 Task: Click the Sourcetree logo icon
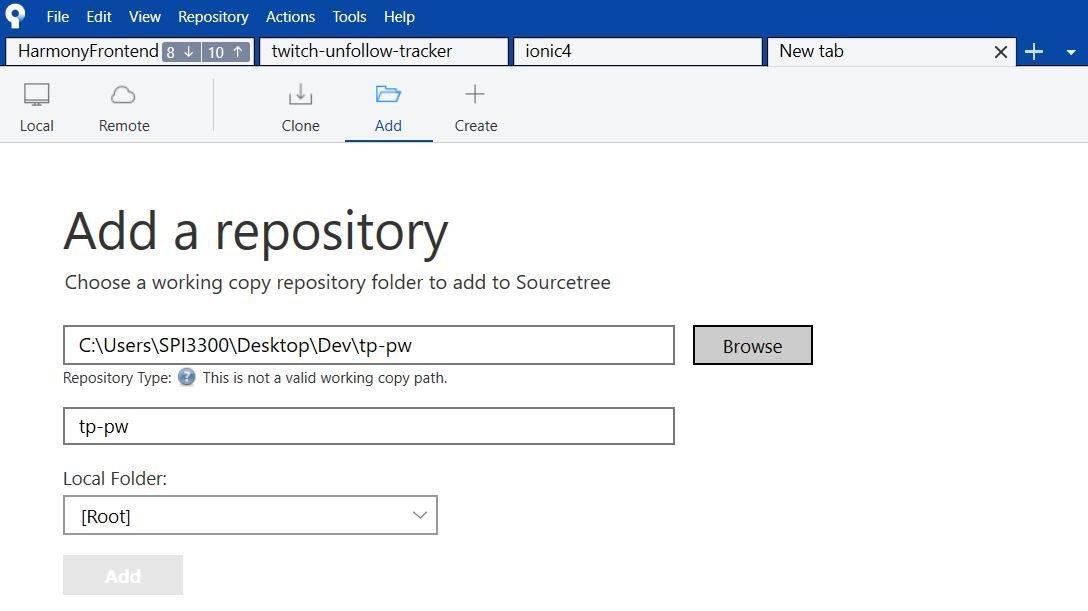(15, 15)
